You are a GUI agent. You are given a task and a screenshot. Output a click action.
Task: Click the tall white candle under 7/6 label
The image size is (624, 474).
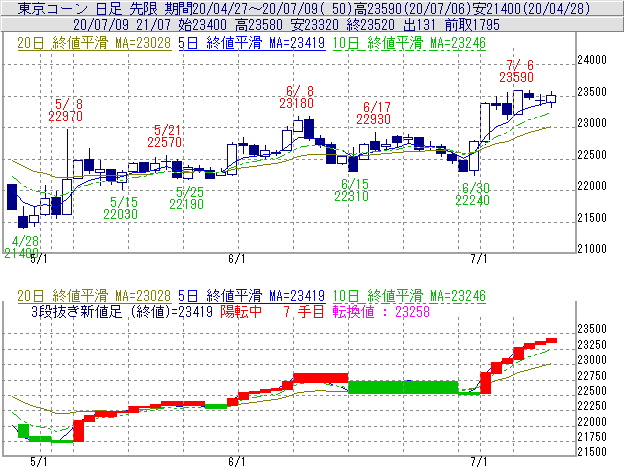click(x=518, y=102)
